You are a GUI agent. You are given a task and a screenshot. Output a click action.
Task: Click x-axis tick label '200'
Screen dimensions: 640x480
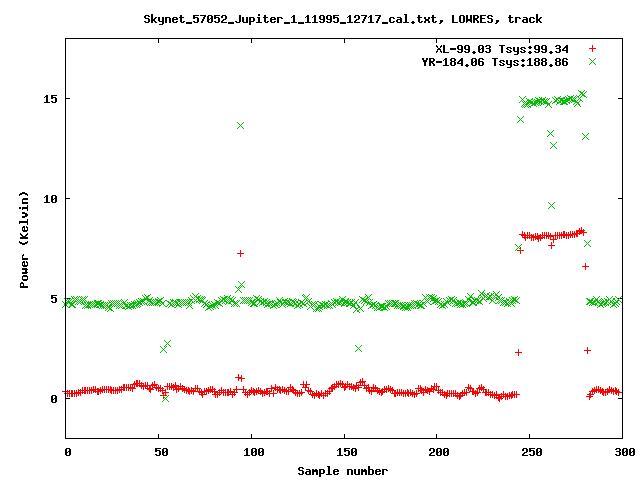[x=439, y=452]
